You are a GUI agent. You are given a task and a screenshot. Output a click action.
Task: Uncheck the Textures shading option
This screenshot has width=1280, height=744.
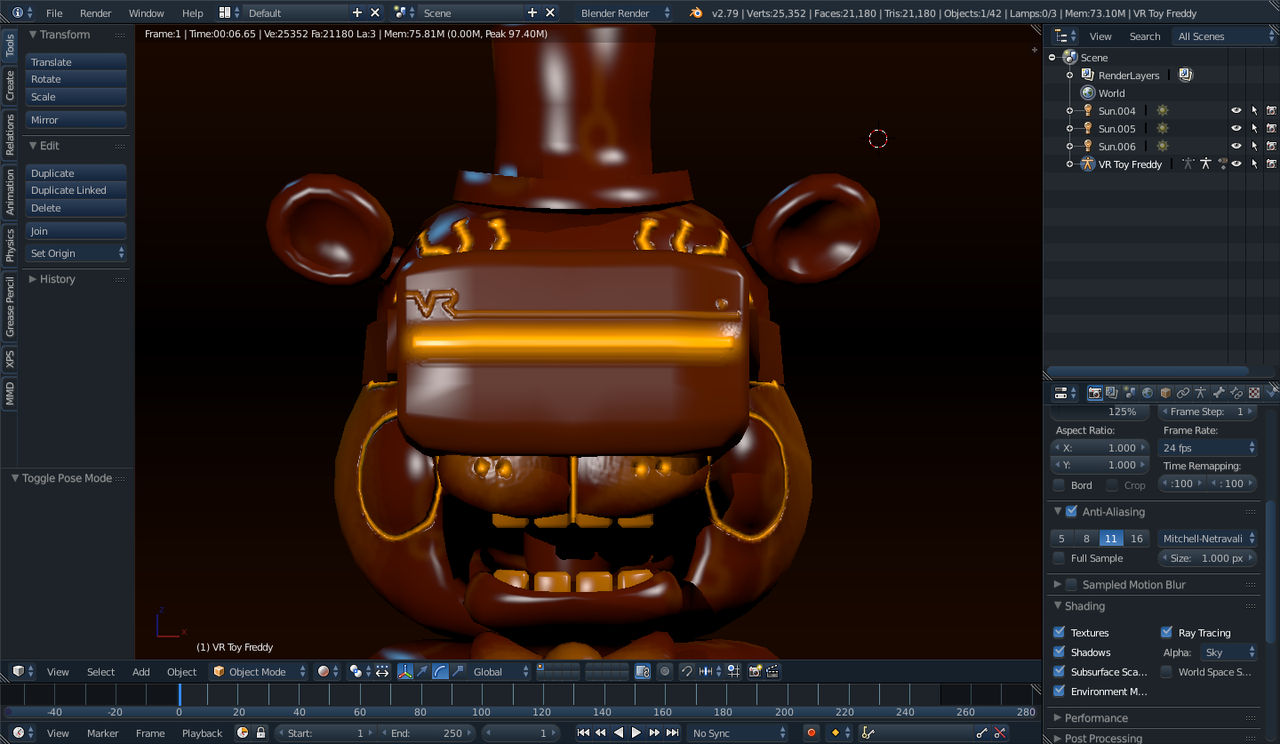pos(1059,632)
